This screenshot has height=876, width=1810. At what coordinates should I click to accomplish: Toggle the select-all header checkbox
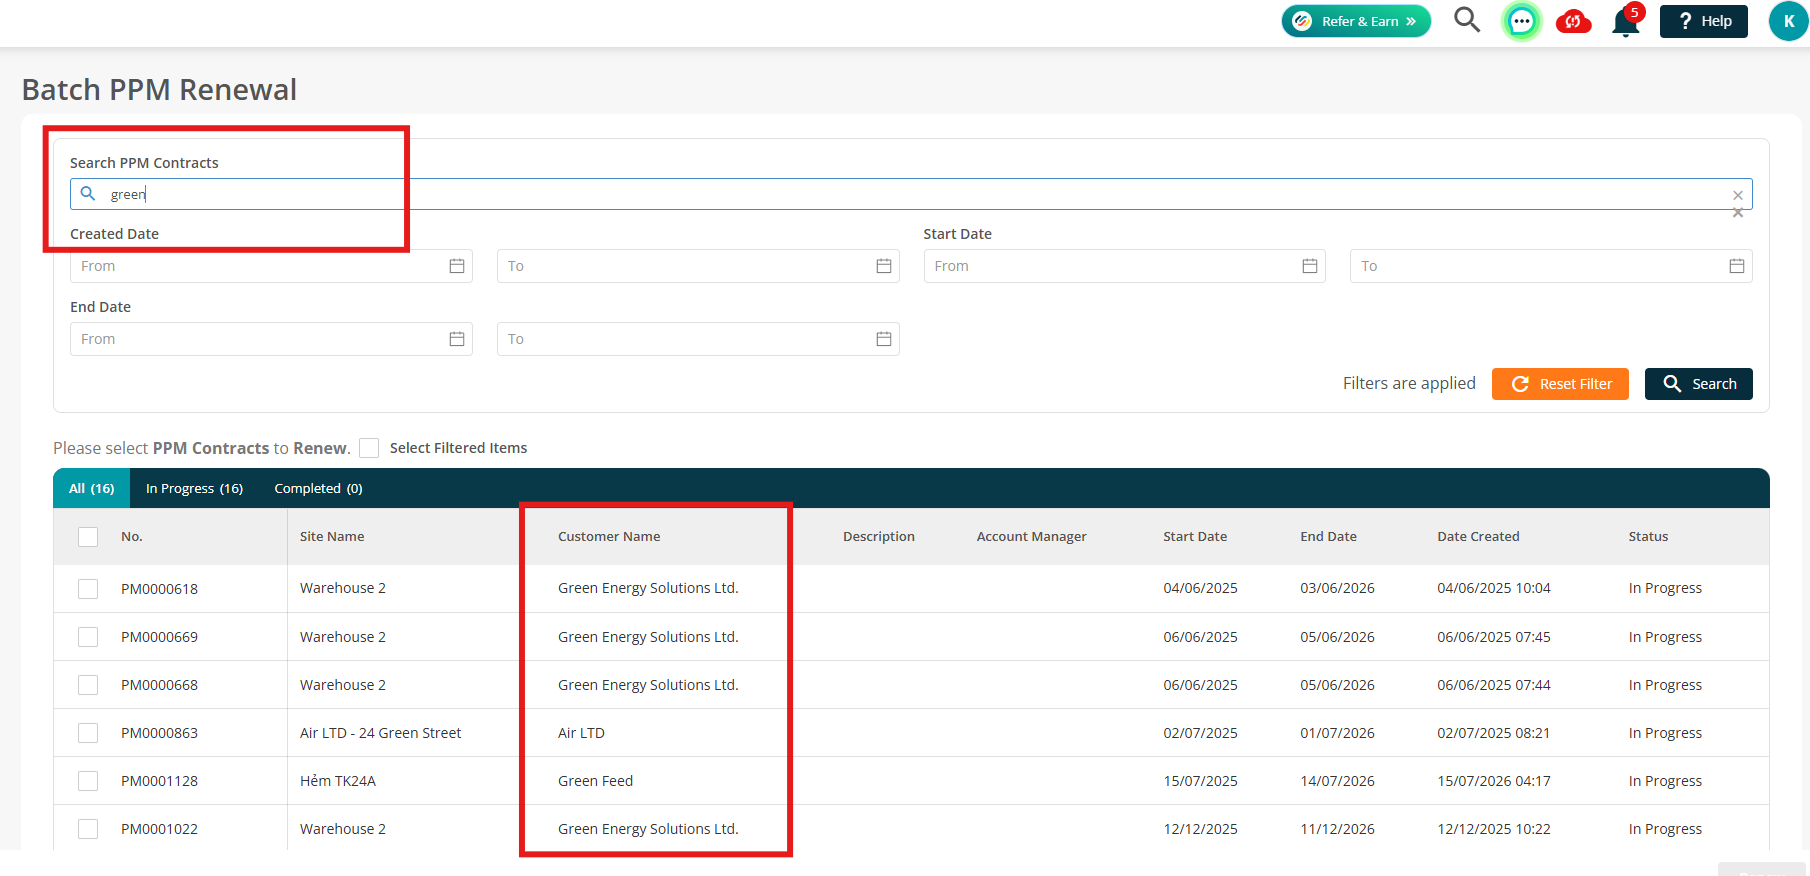pos(88,537)
